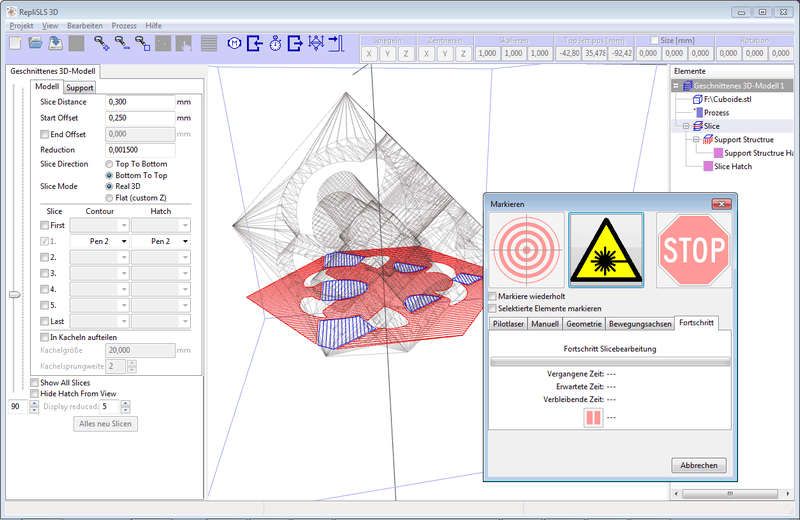Click the vertical slice slider handle

click(15, 294)
